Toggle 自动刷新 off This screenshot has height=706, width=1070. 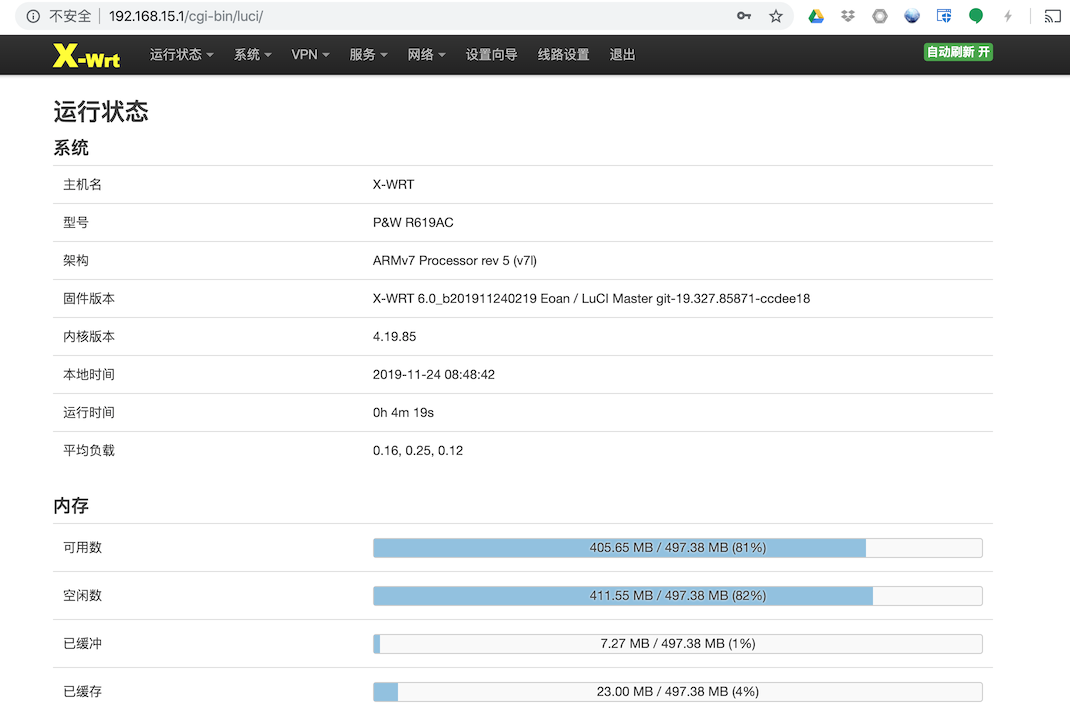coord(957,51)
